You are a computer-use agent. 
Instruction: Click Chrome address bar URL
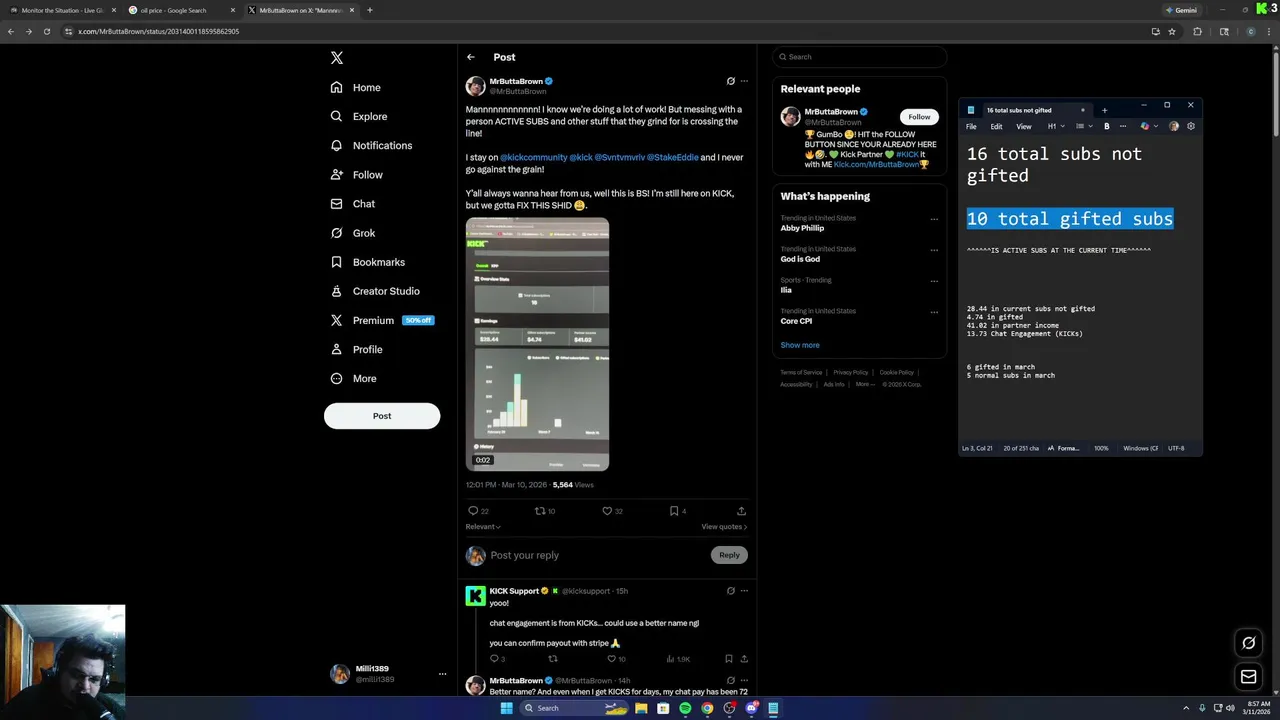click(x=158, y=31)
